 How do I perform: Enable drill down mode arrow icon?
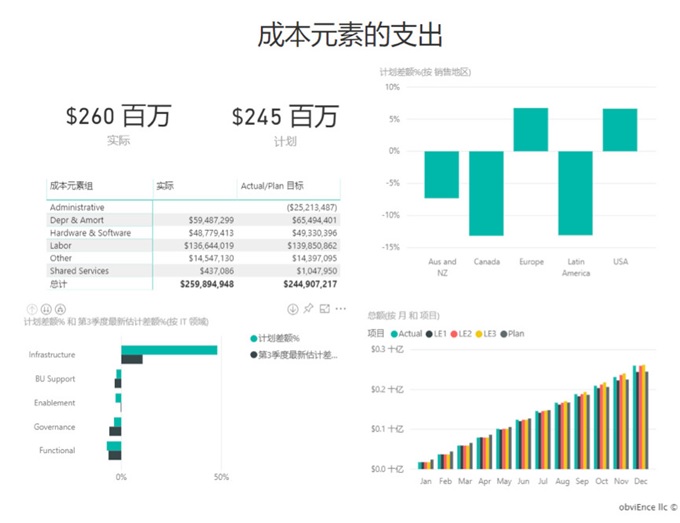click(292, 308)
